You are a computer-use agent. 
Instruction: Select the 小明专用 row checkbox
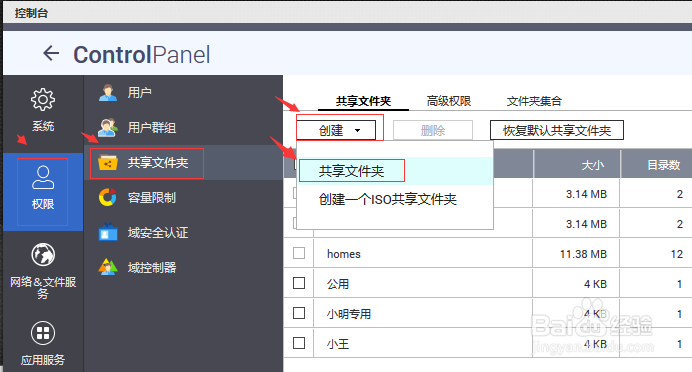(299, 313)
